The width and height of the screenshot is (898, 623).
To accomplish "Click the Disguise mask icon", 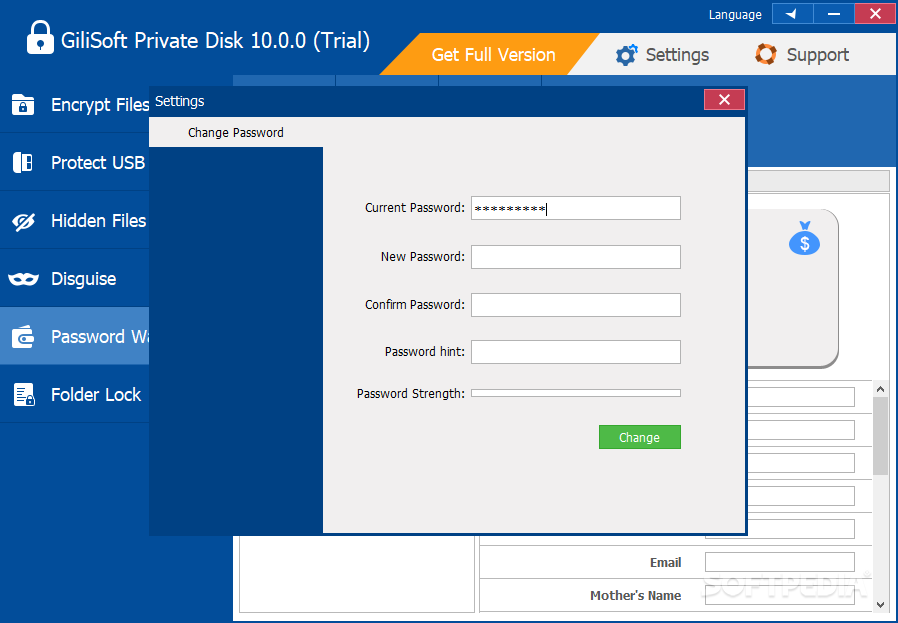I will [x=23, y=279].
